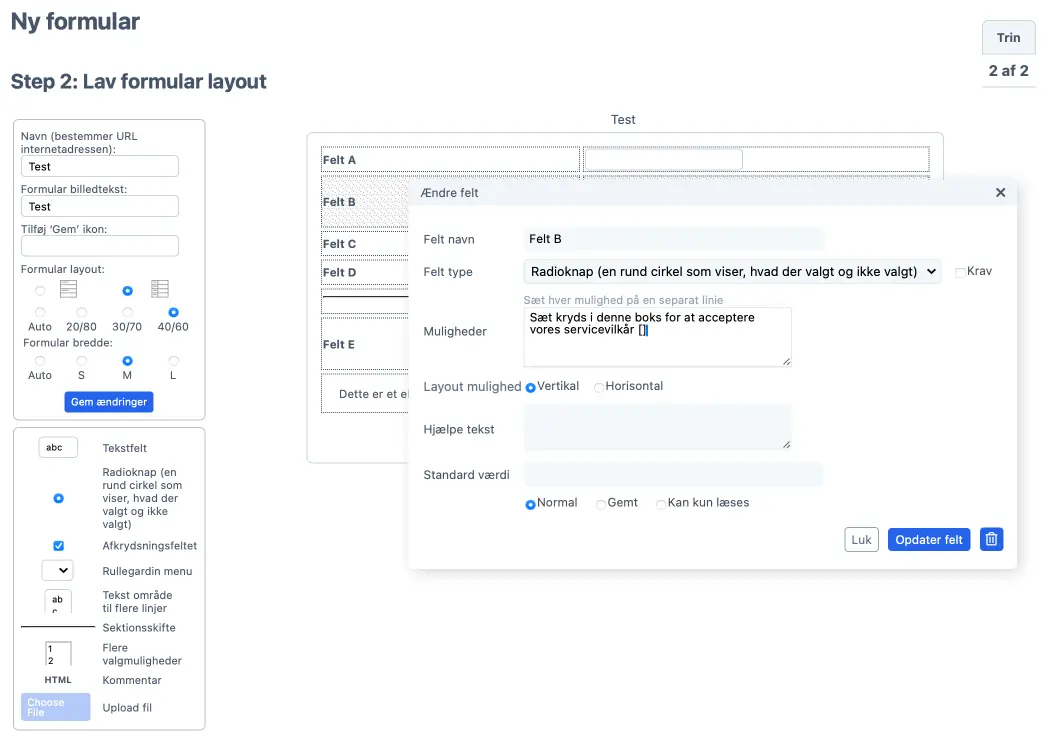Click Upload fil label
Screen dimensions: 1048x743
tap(127, 708)
